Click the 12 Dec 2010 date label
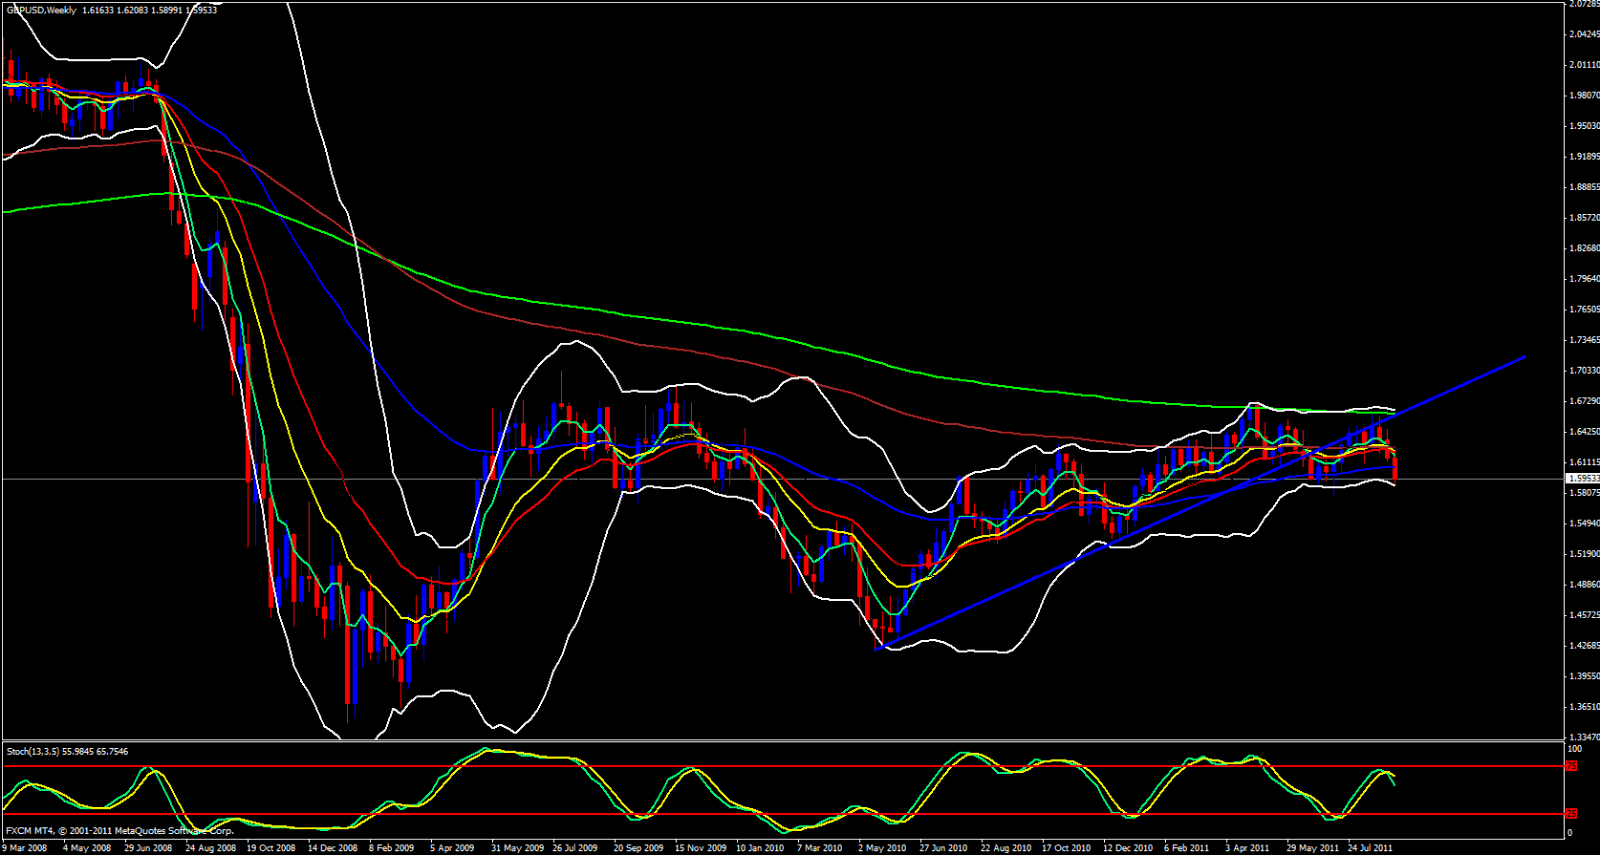This screenshot has height=855, width=1600. pos(1127,848)
